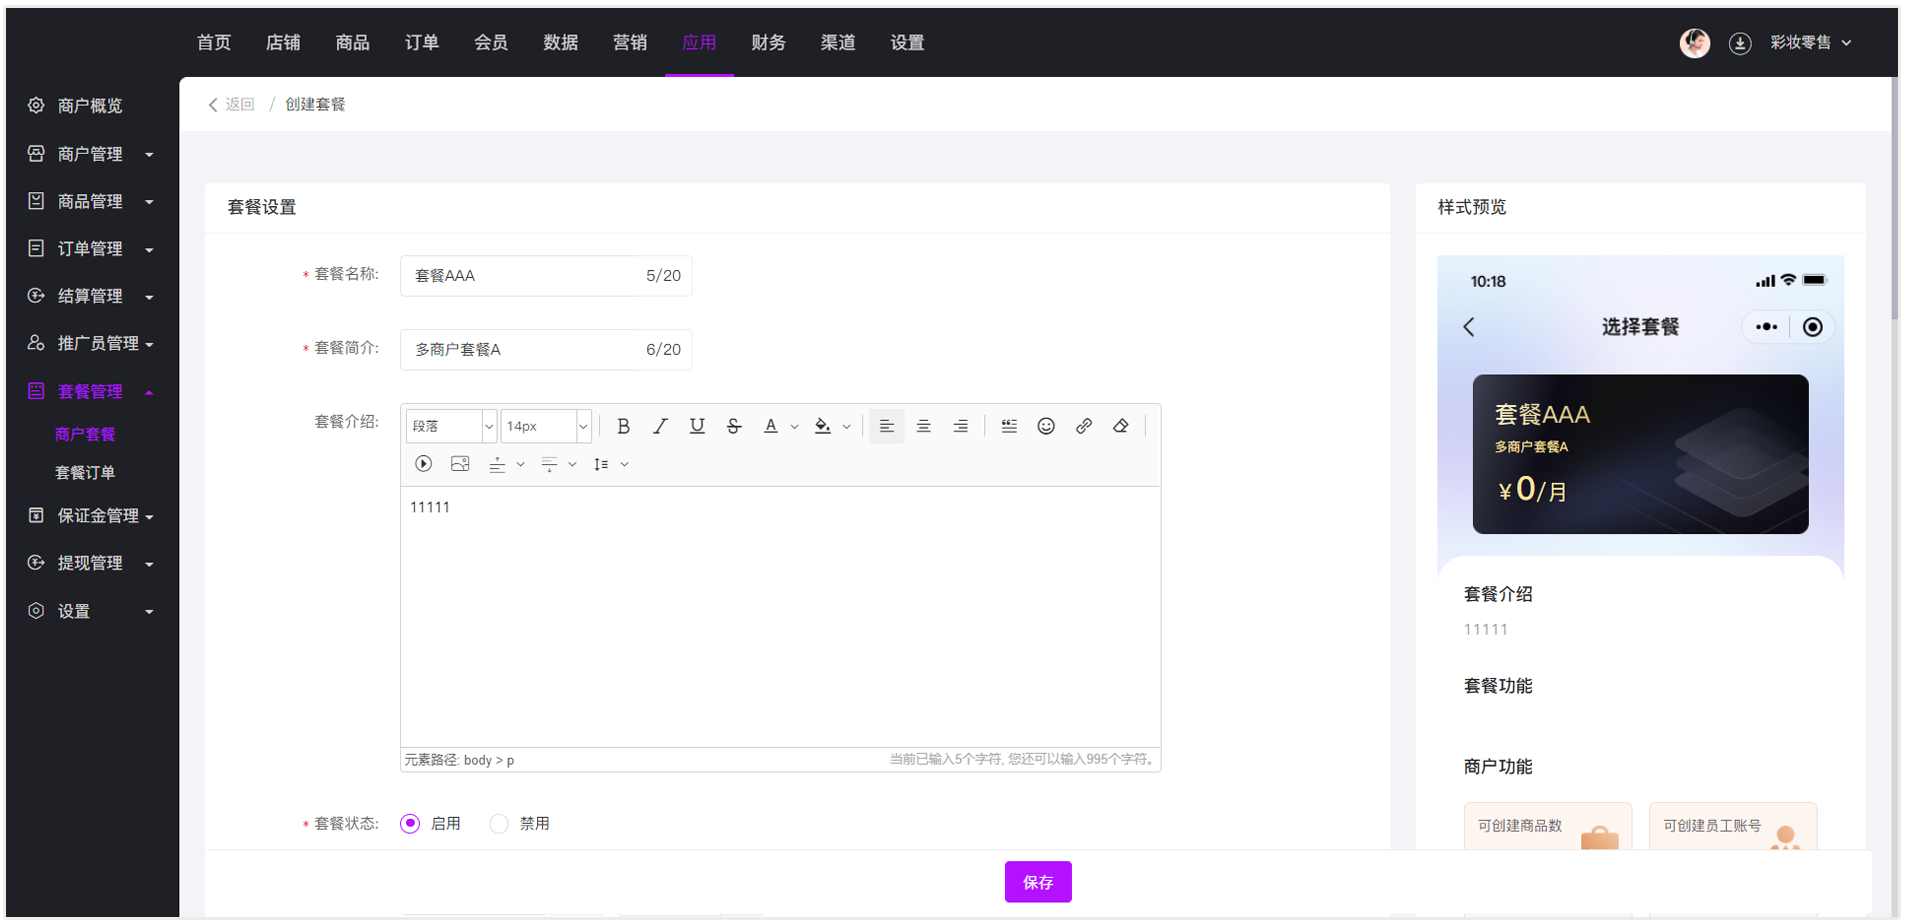Open the background fill color picker
Image resolution: width=1908 pixels, height=923 pixels.
(823, 426)
